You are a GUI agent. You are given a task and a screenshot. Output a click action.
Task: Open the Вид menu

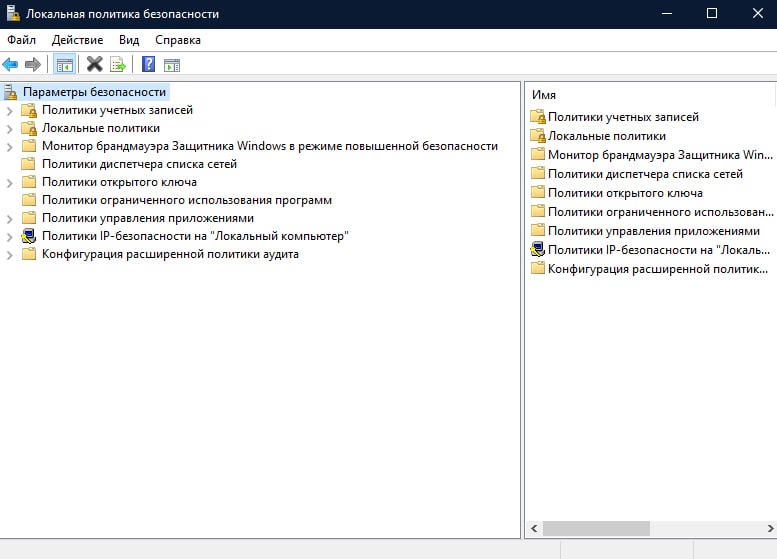coord(129,40)
